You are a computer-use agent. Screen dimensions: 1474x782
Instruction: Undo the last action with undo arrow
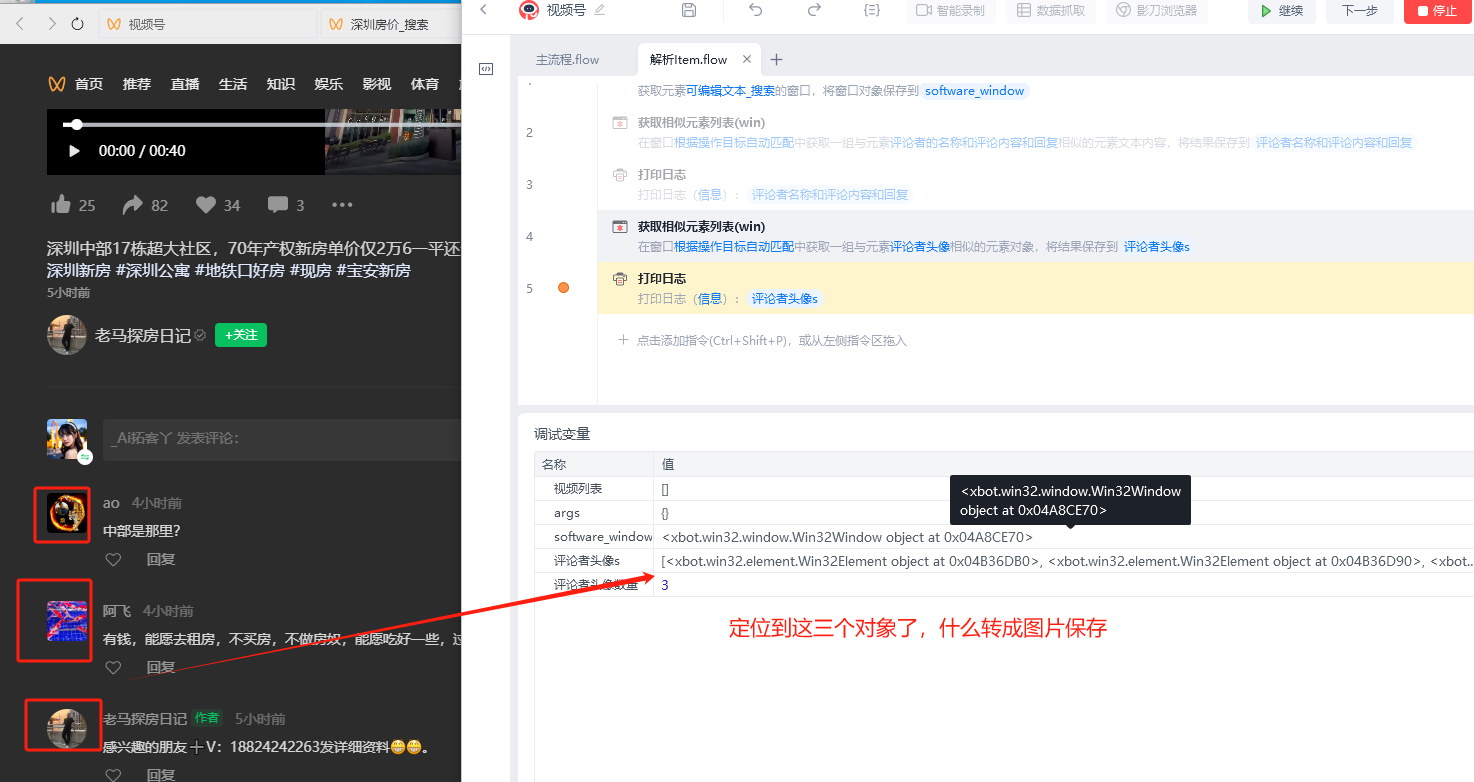(755, 10)
